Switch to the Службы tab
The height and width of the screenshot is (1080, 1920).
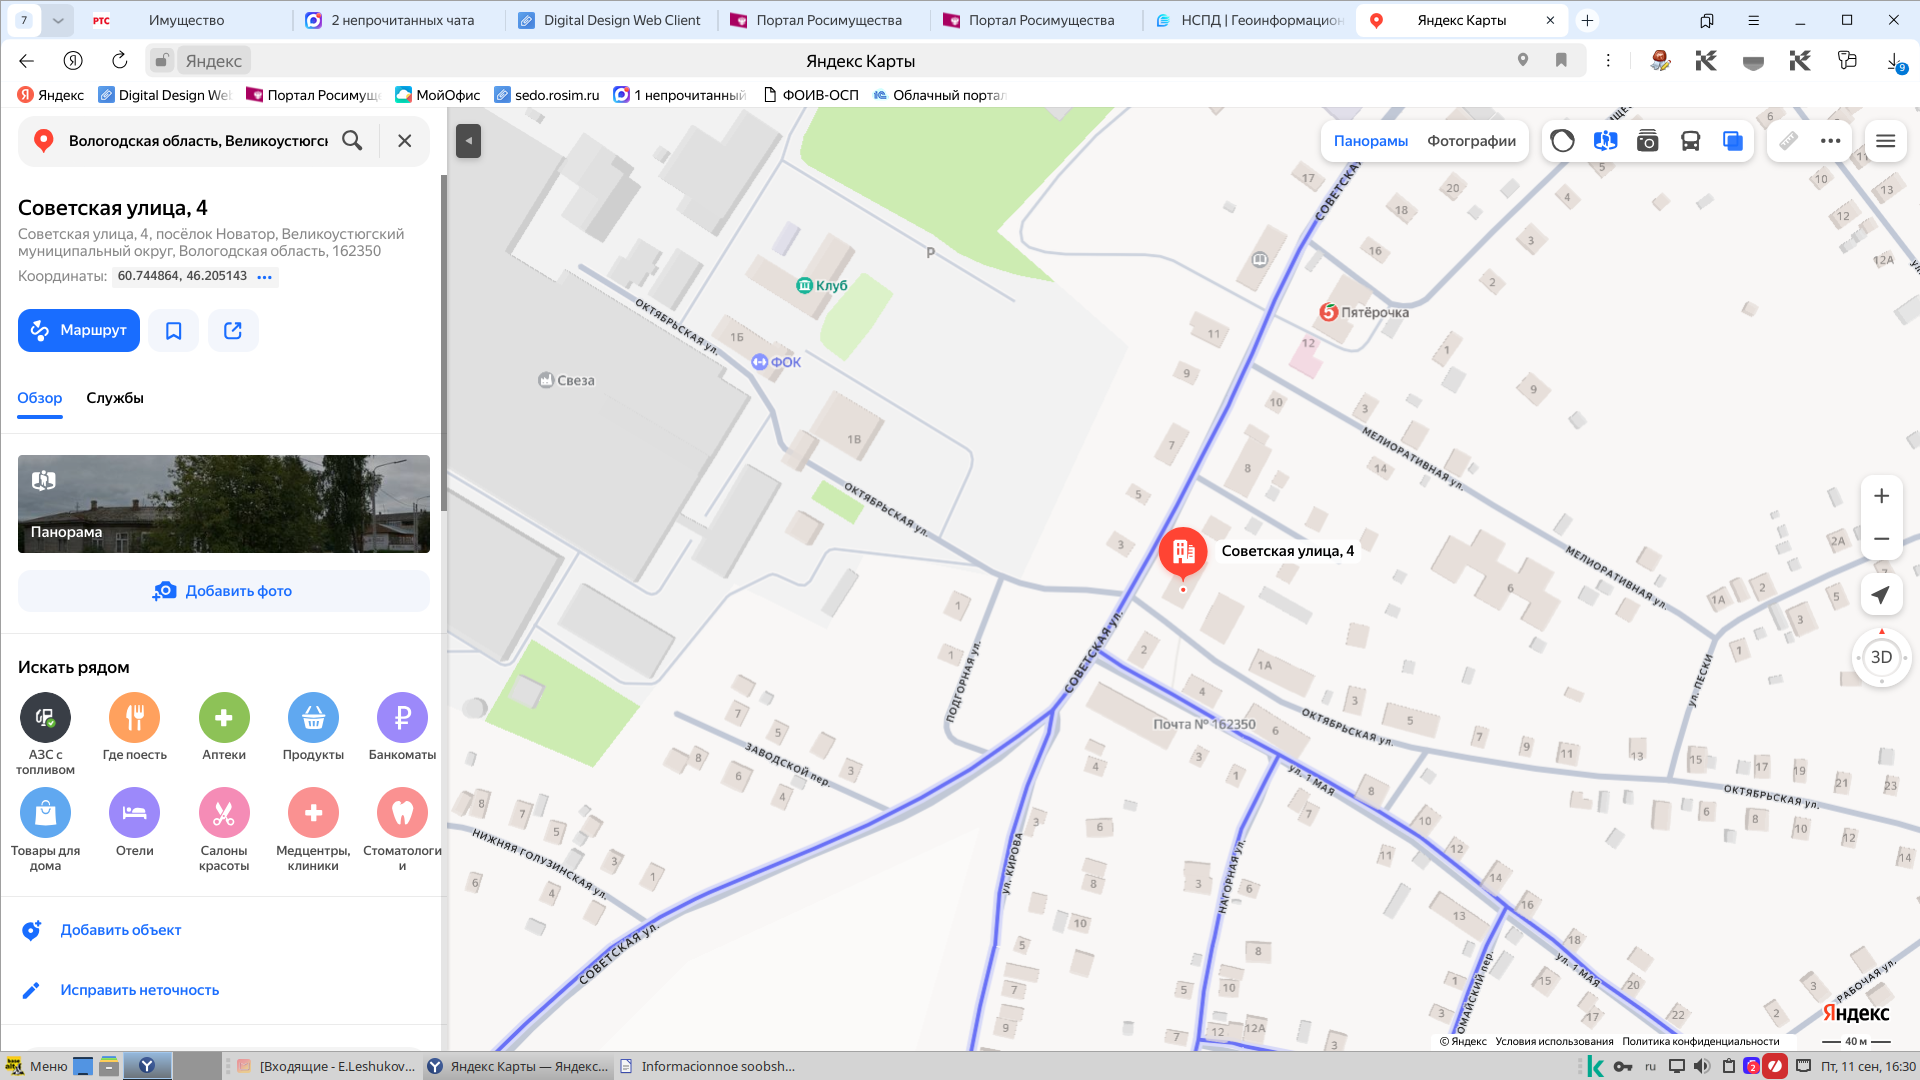(x=115, y=398)
